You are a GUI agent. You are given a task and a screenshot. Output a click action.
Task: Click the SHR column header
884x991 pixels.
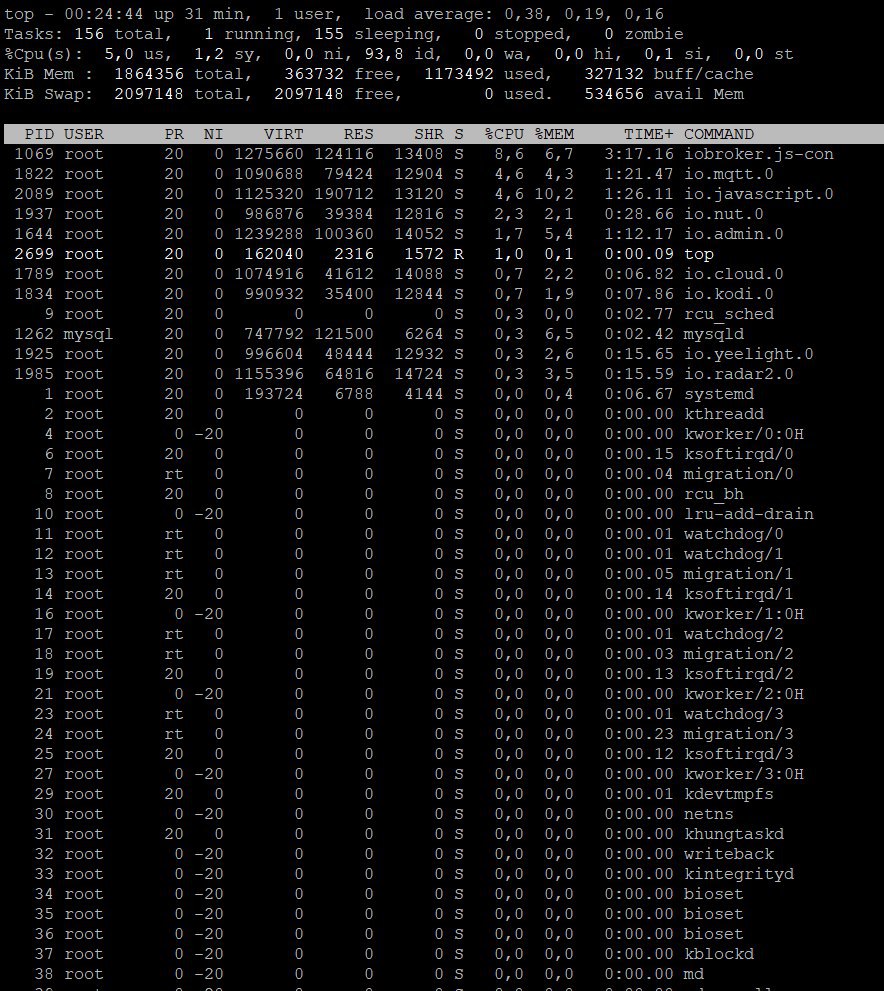(x=429, y=134)
